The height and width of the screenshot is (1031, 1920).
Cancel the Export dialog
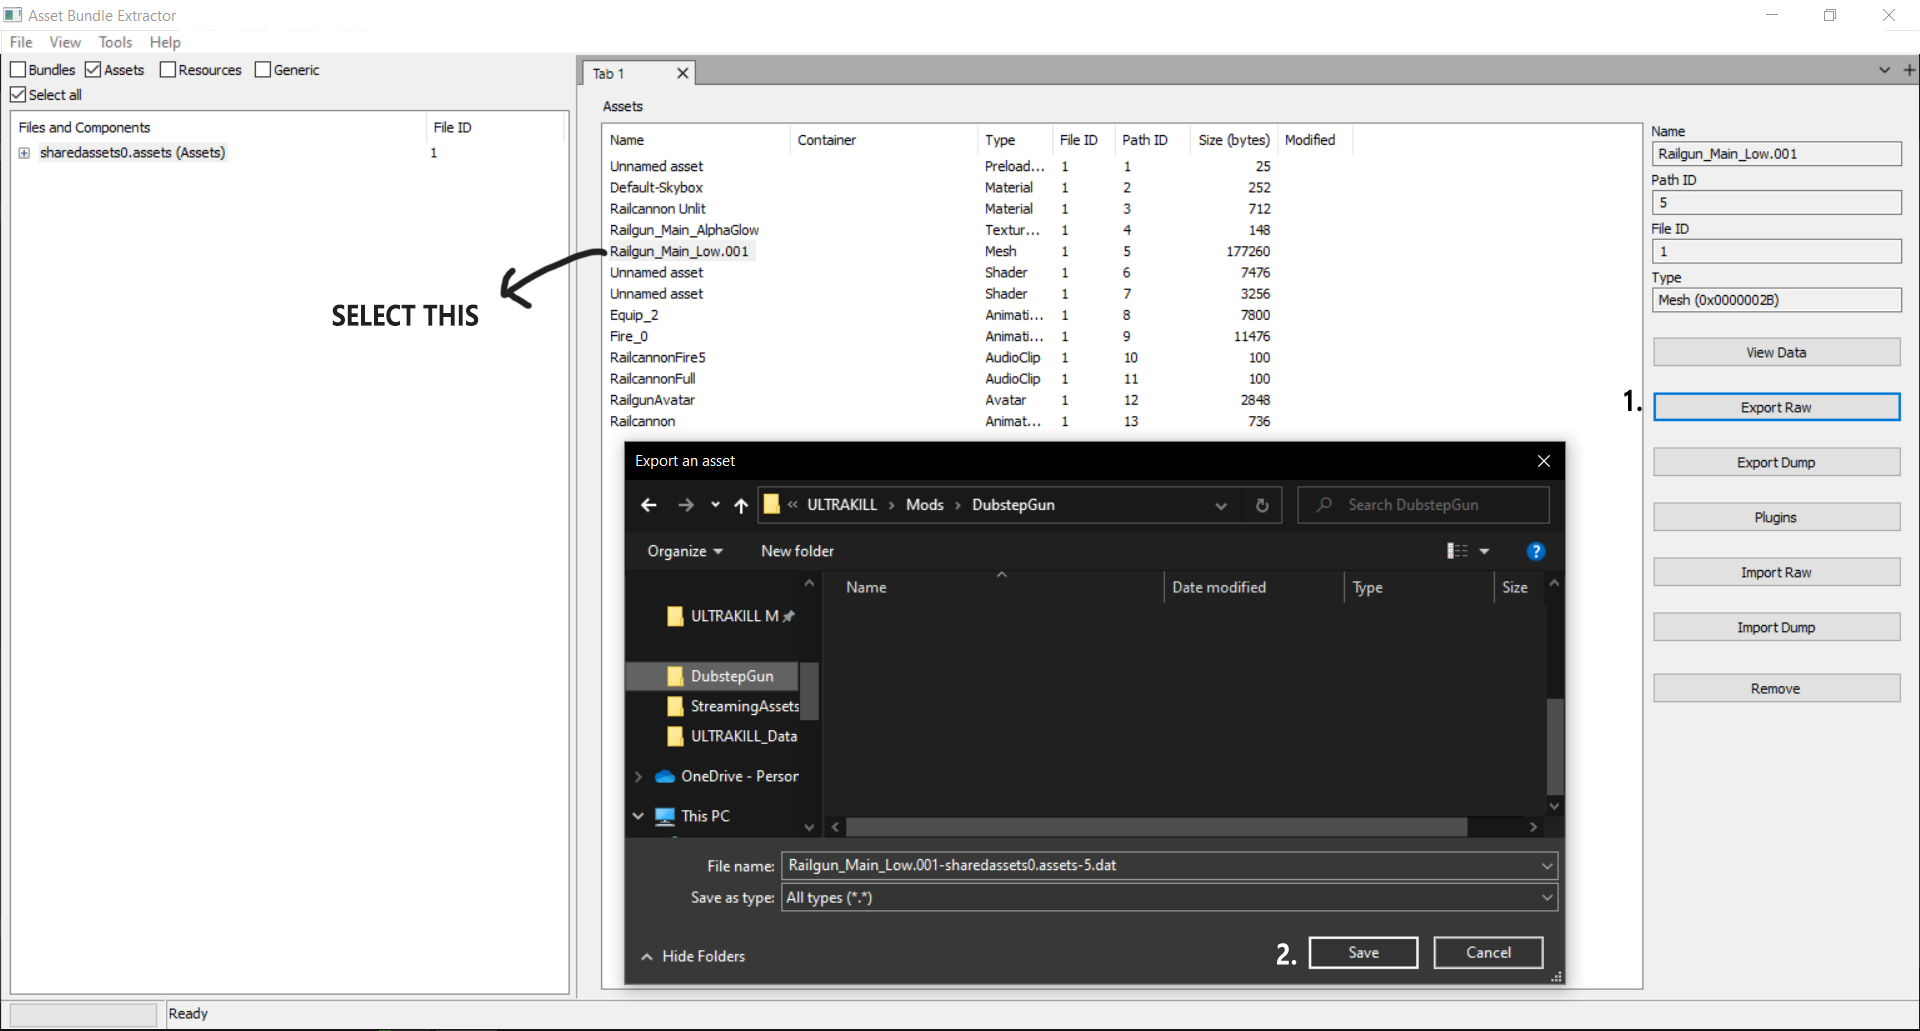click(x=1488, y=952)
